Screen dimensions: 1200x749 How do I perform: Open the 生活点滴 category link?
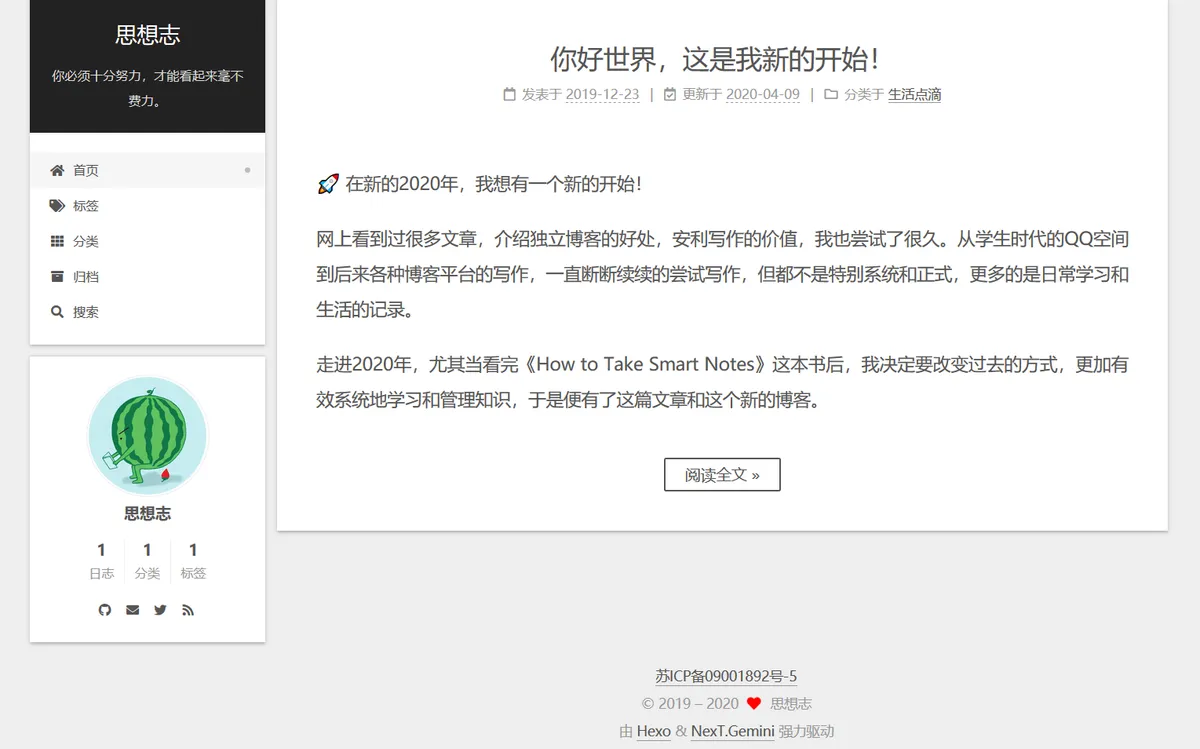914,95
